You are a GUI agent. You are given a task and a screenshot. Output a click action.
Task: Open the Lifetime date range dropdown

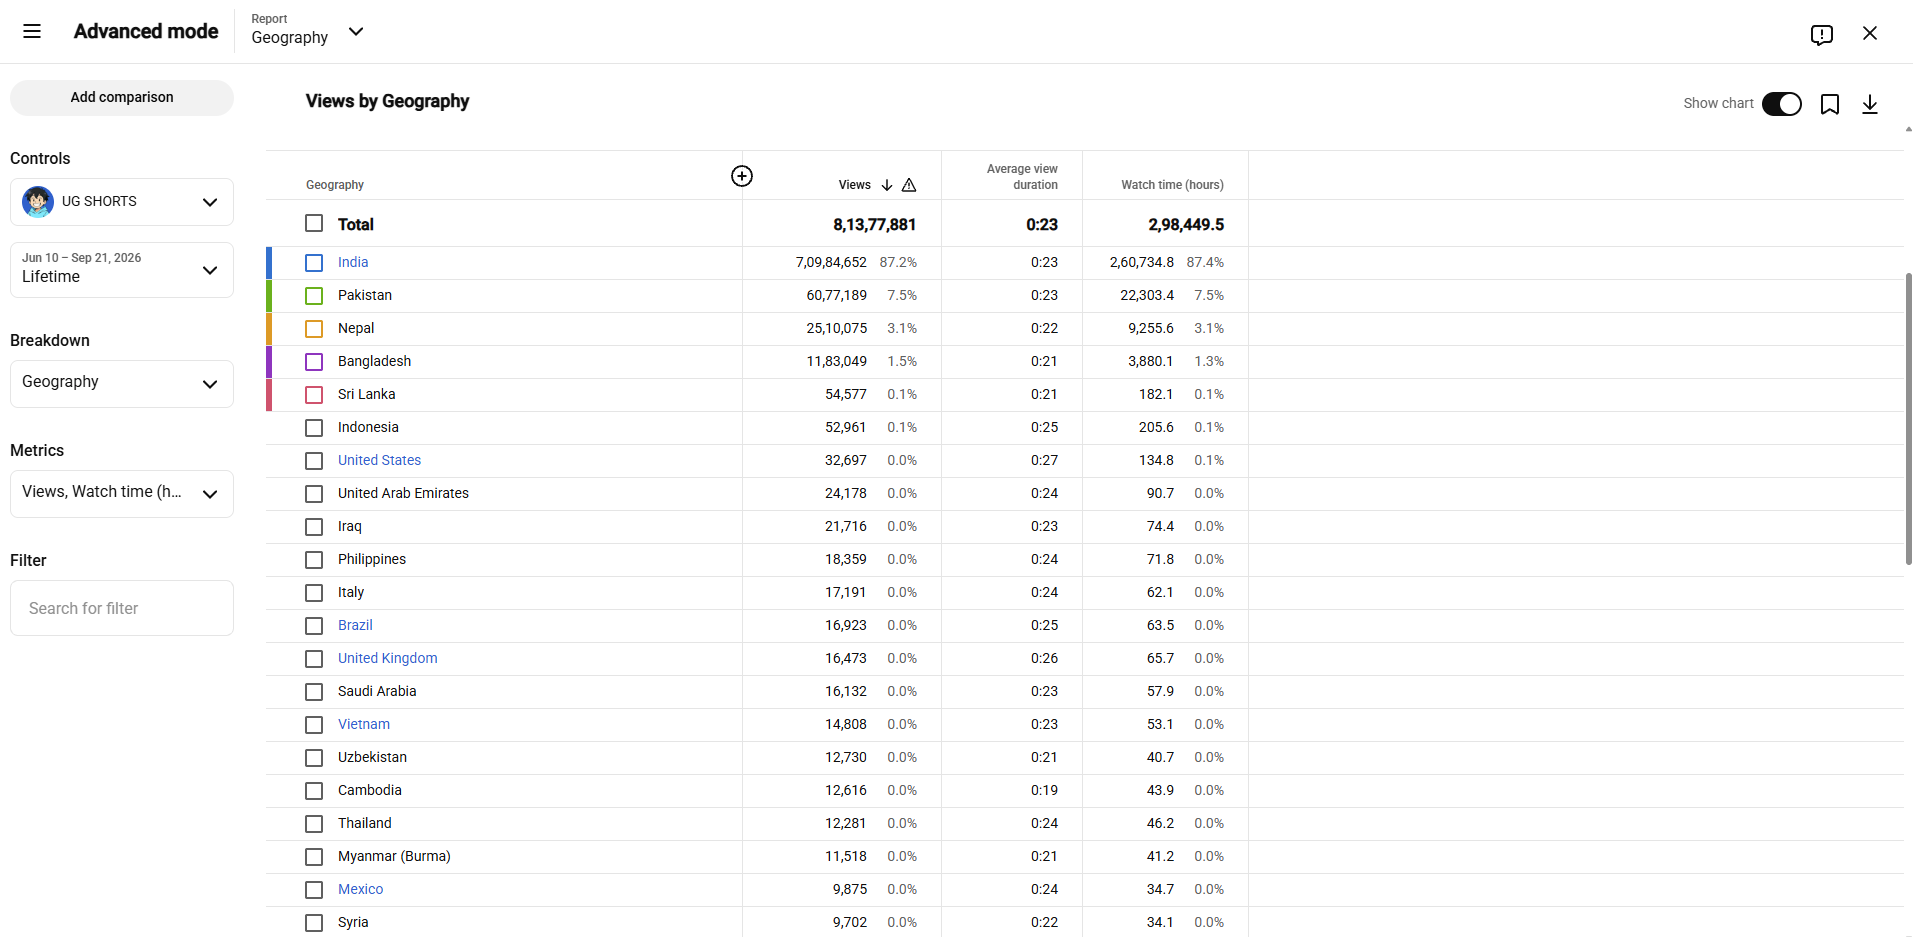point(122,270)
